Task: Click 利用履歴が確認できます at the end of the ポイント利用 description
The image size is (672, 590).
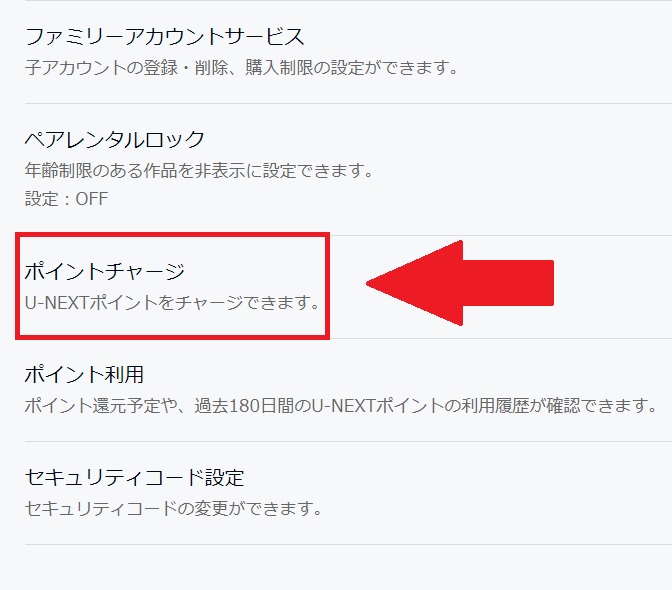Action: 559,405
